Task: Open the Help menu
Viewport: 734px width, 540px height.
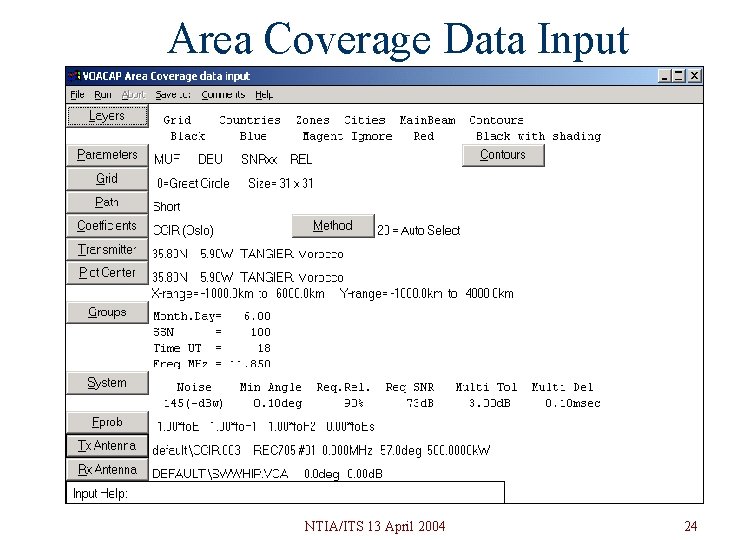Action: click(x=264, y=95)
